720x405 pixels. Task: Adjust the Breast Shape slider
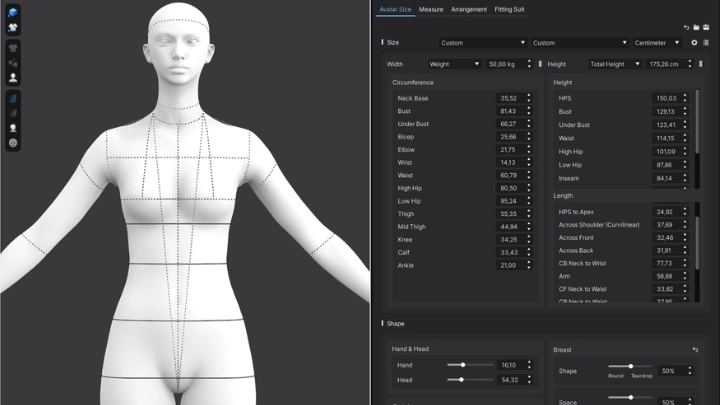631,366
